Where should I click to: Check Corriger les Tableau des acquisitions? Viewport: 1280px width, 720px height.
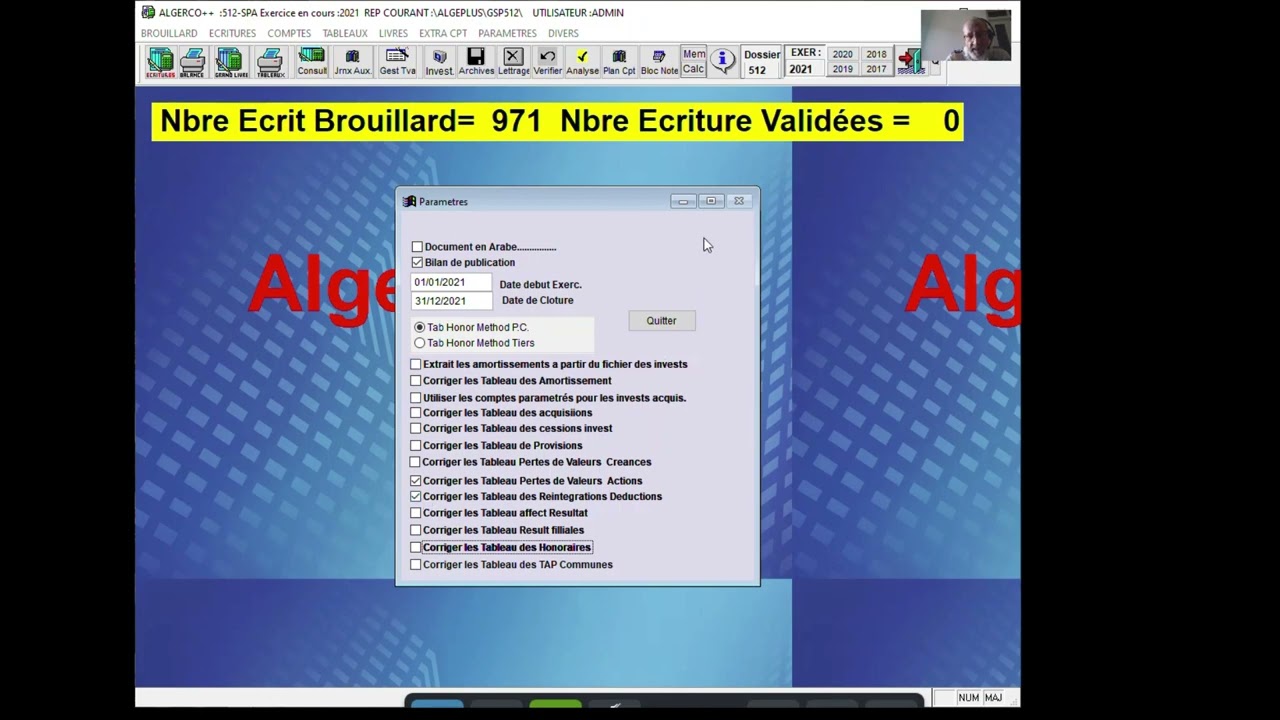click(416, 413)
